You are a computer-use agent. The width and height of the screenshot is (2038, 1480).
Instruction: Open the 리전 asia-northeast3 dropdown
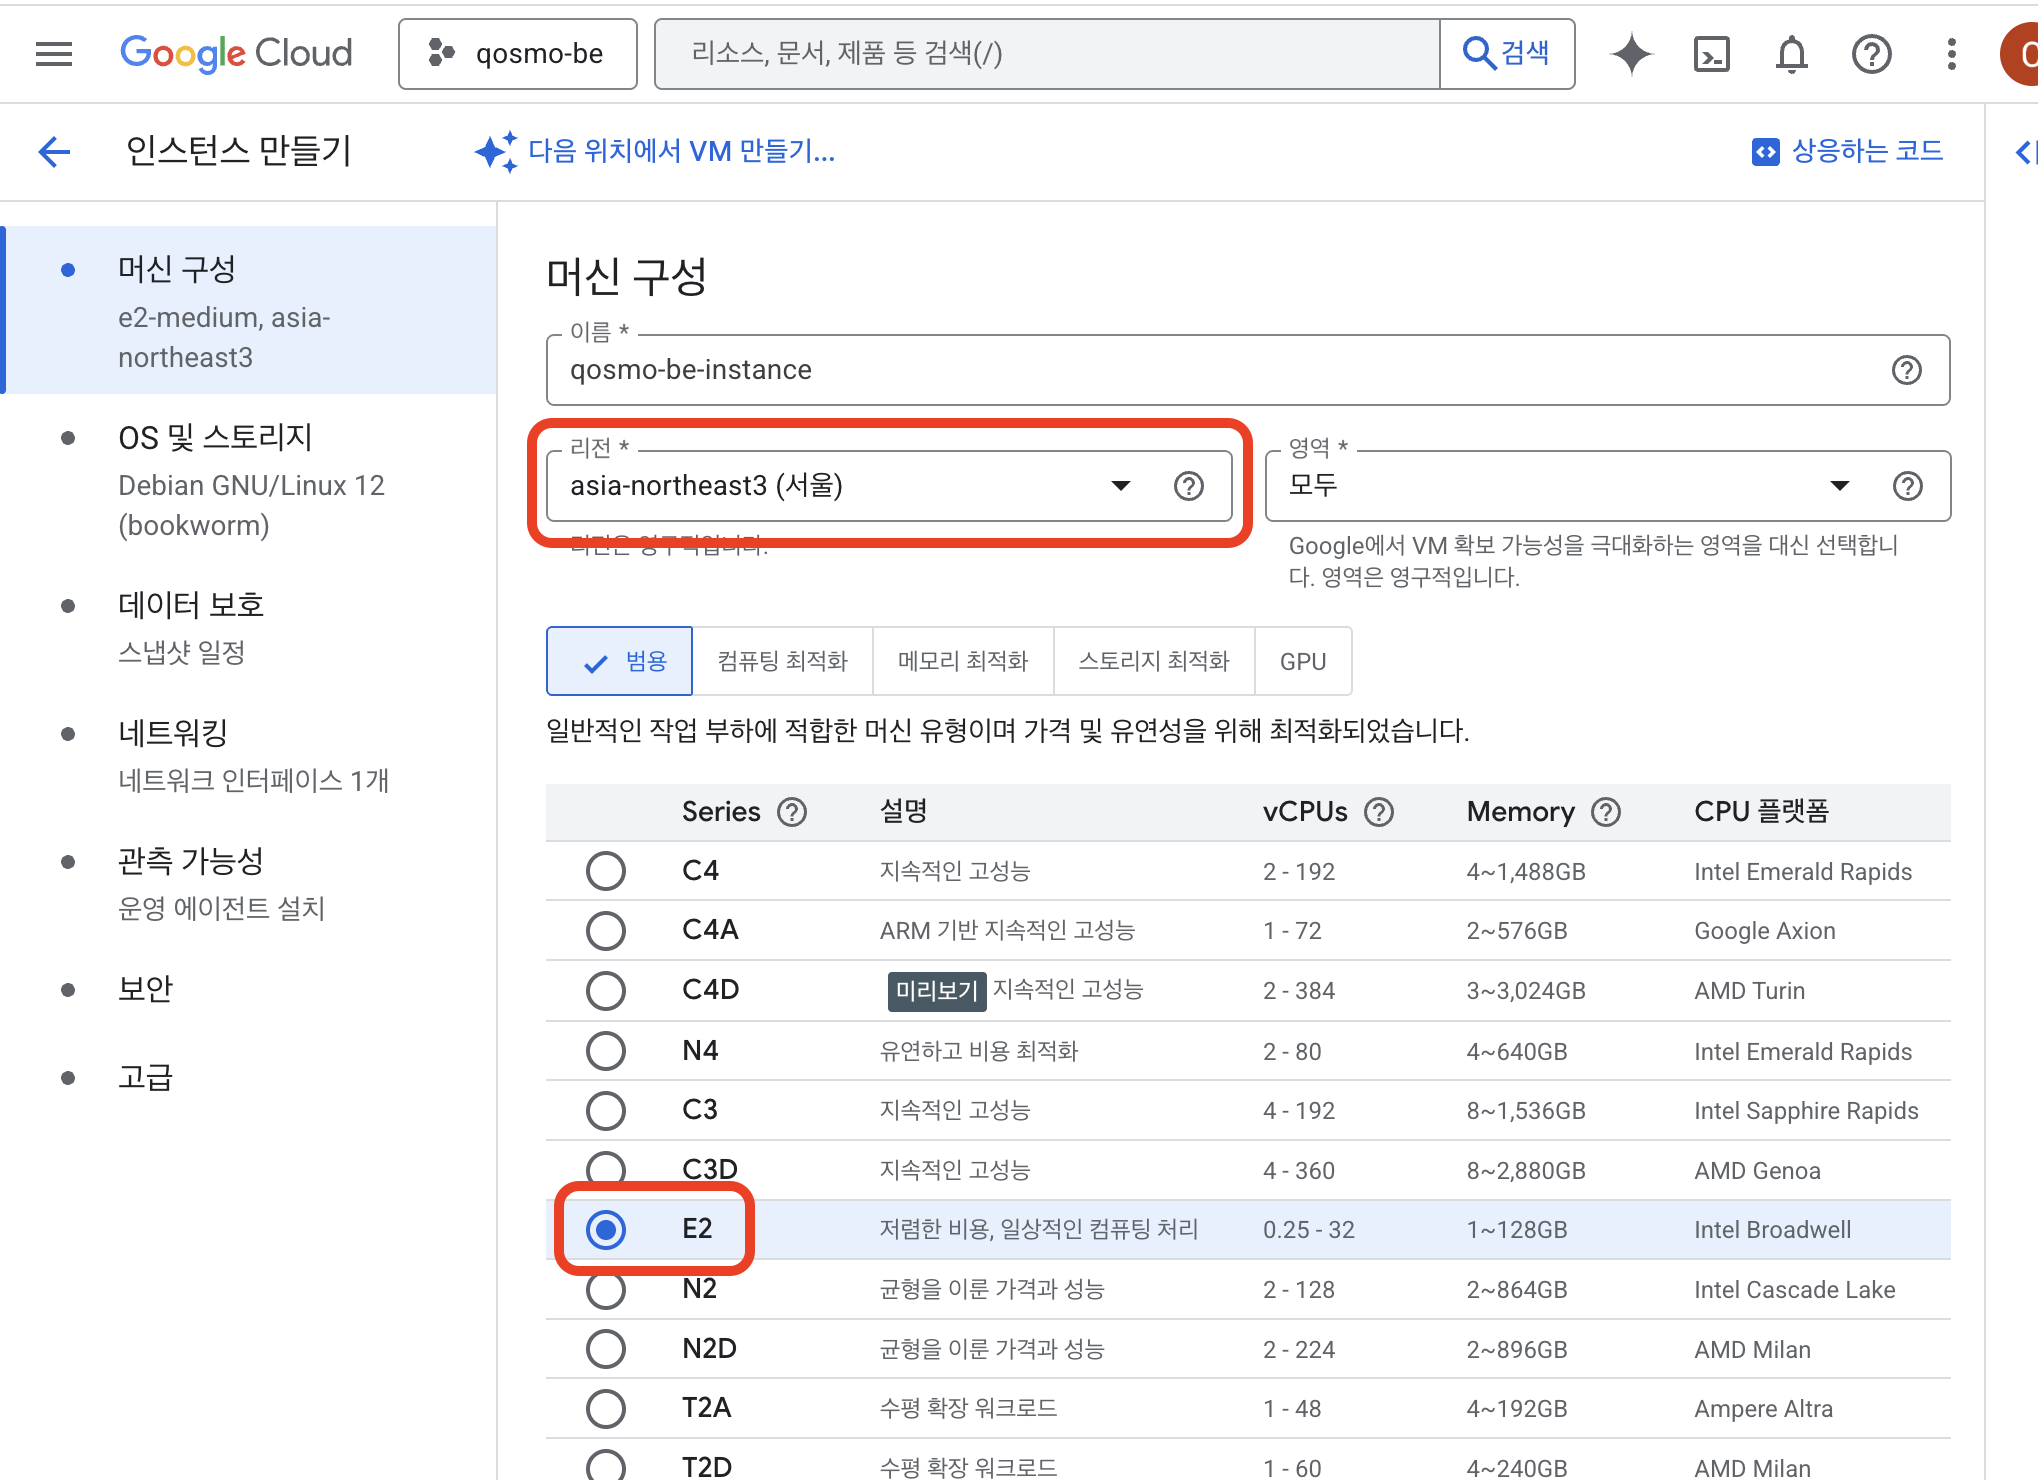[x=889, y=486]
